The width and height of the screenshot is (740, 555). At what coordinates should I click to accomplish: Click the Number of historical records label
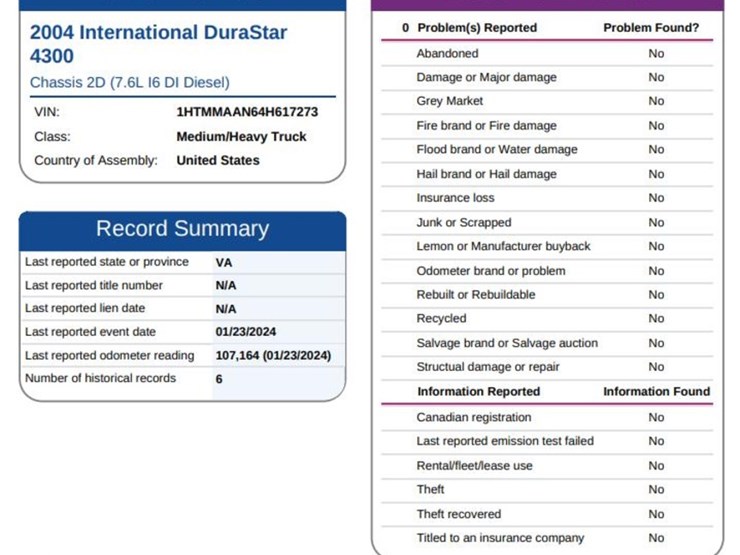(100, 378)
